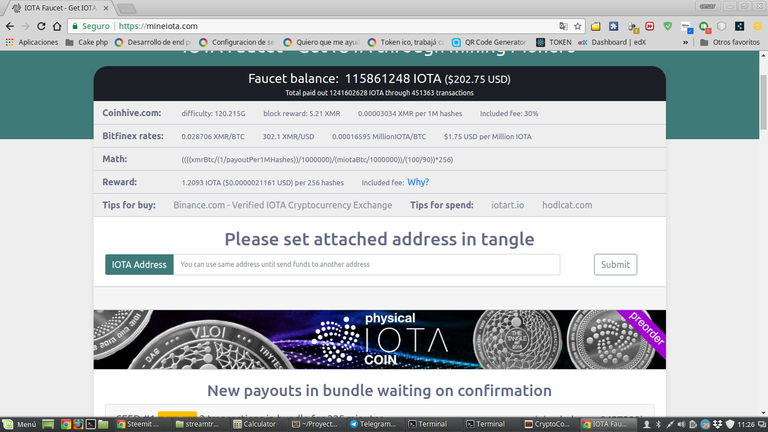Screen dimensions: 768x432
Task: Open the Dashboard | edX bookmark
Action: point(612,42)
